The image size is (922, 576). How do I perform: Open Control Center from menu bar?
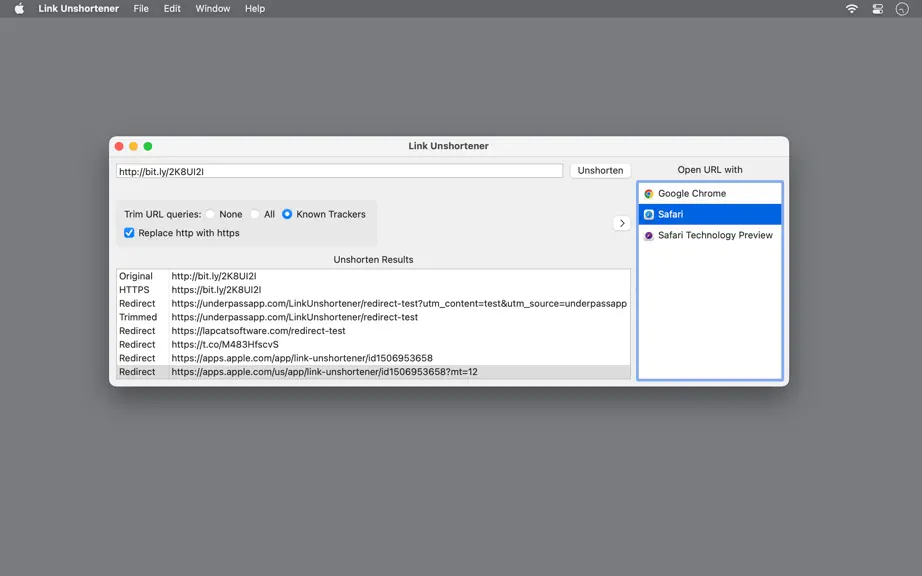point(877,8)
